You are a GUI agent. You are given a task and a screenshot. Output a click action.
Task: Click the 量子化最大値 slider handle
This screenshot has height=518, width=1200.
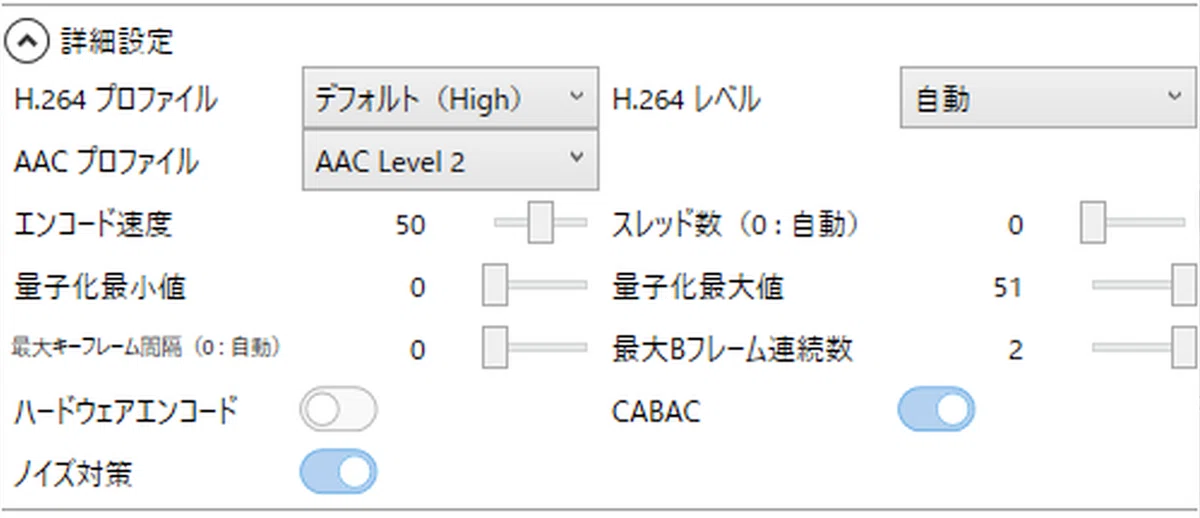click(1186, 286)
